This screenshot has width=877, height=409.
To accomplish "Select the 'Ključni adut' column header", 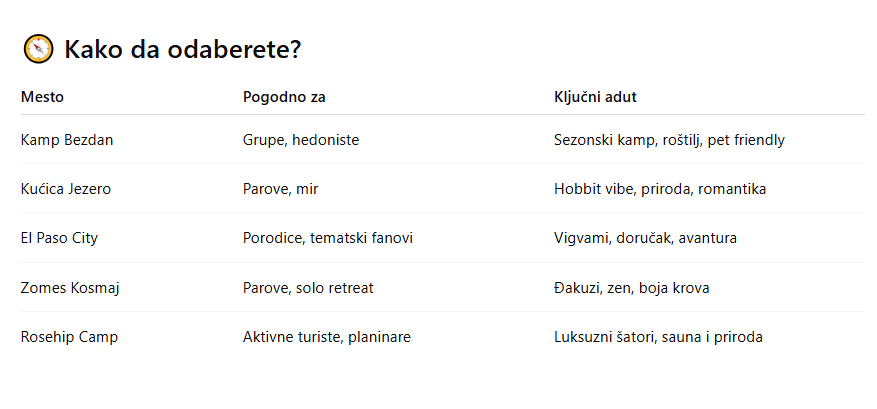I will point(595,97).
